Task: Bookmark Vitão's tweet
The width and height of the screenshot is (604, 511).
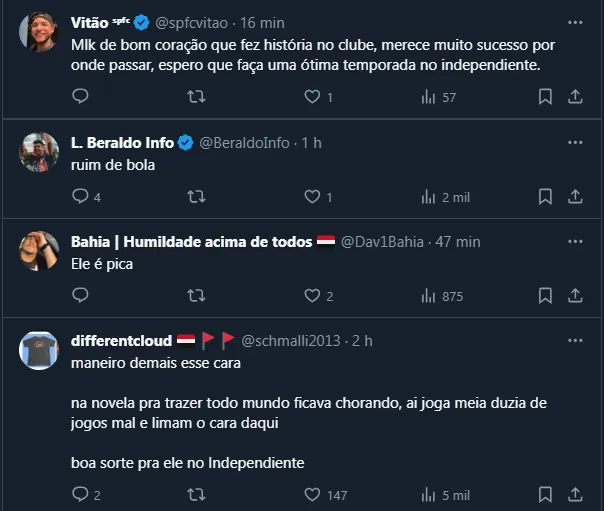Action: (545, 97)
